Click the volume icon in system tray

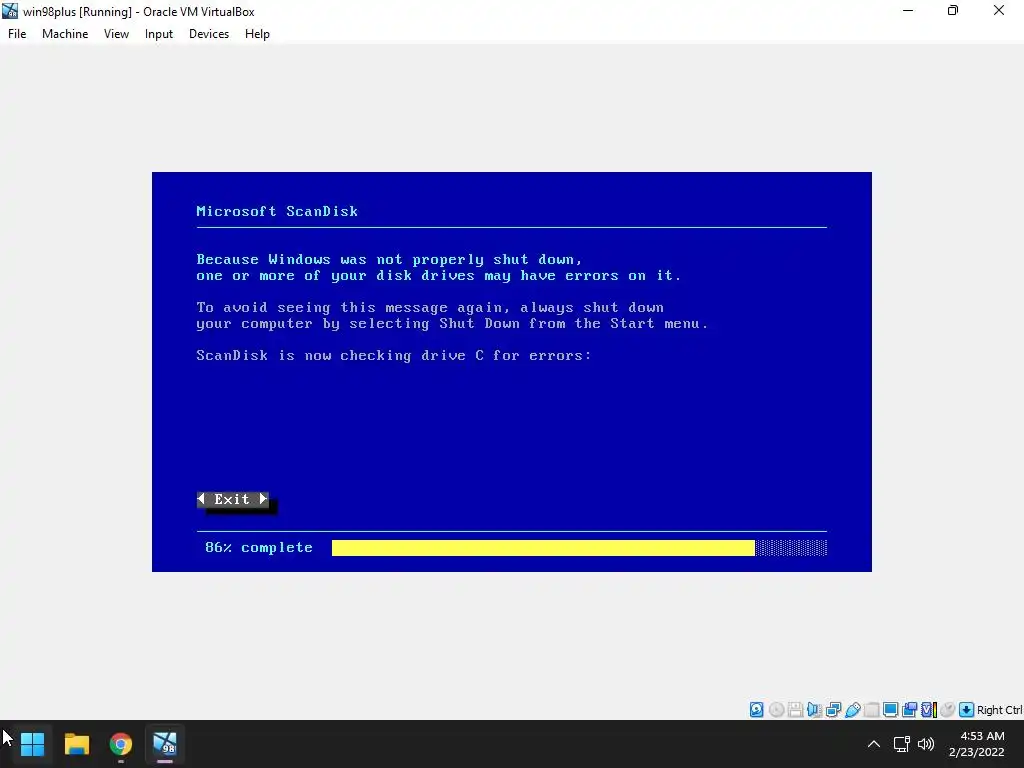tap(926, 744)
